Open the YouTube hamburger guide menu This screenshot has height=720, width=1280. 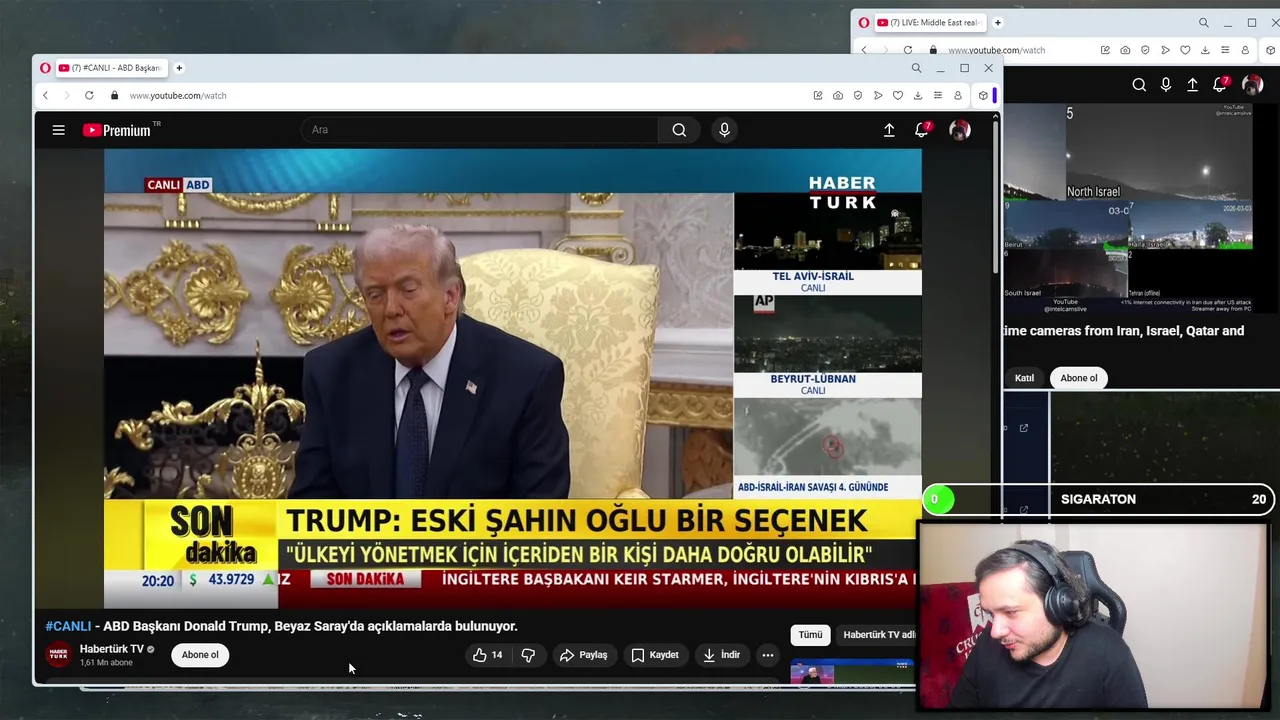[x=59, y=130]
